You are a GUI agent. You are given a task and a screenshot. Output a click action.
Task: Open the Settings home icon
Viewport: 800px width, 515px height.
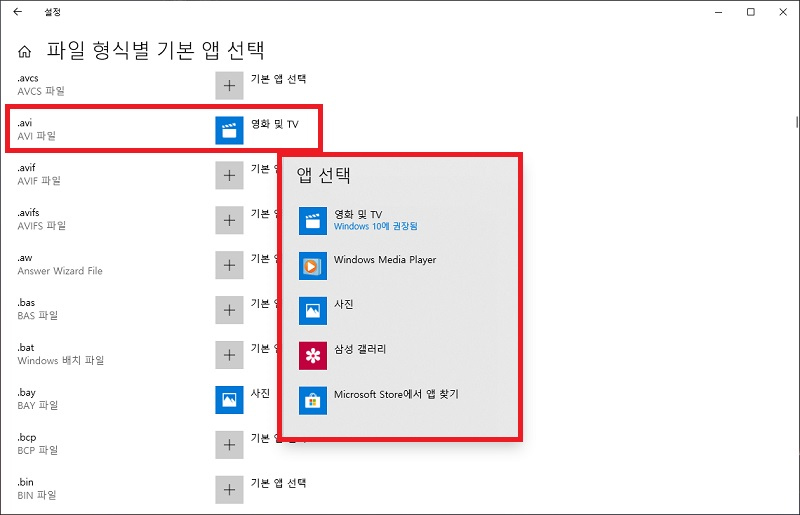pyautogui.click(x=24, y=51)
